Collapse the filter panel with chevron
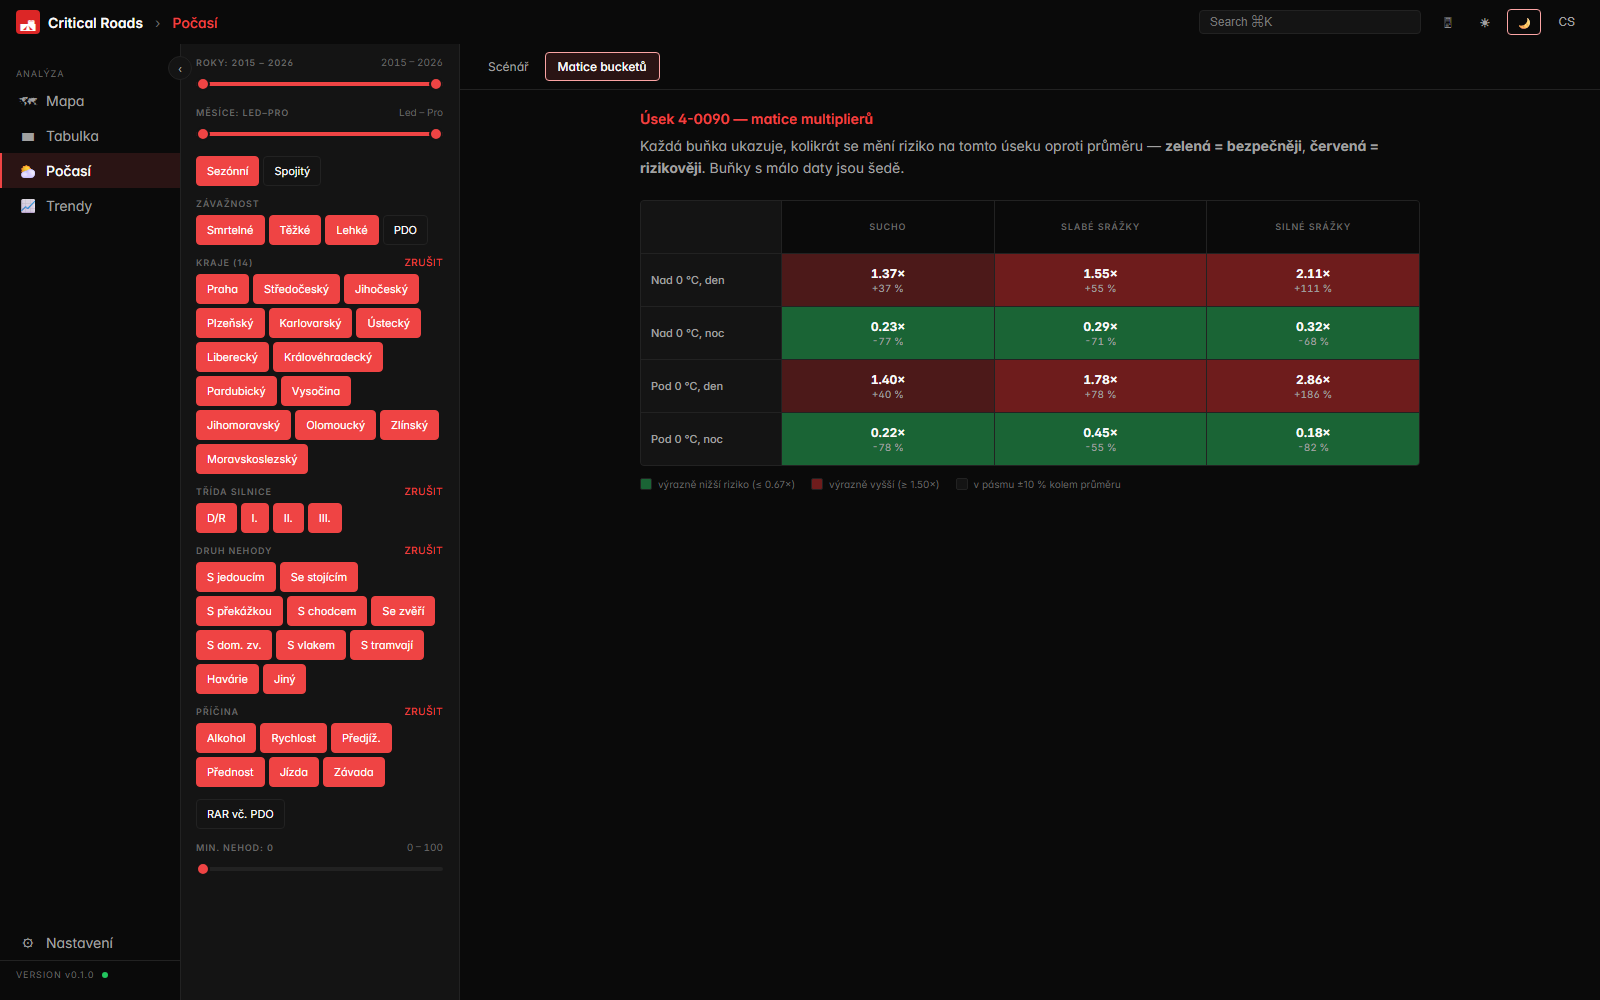This screenshot has height=1000, width=1600. click(180, 69)
